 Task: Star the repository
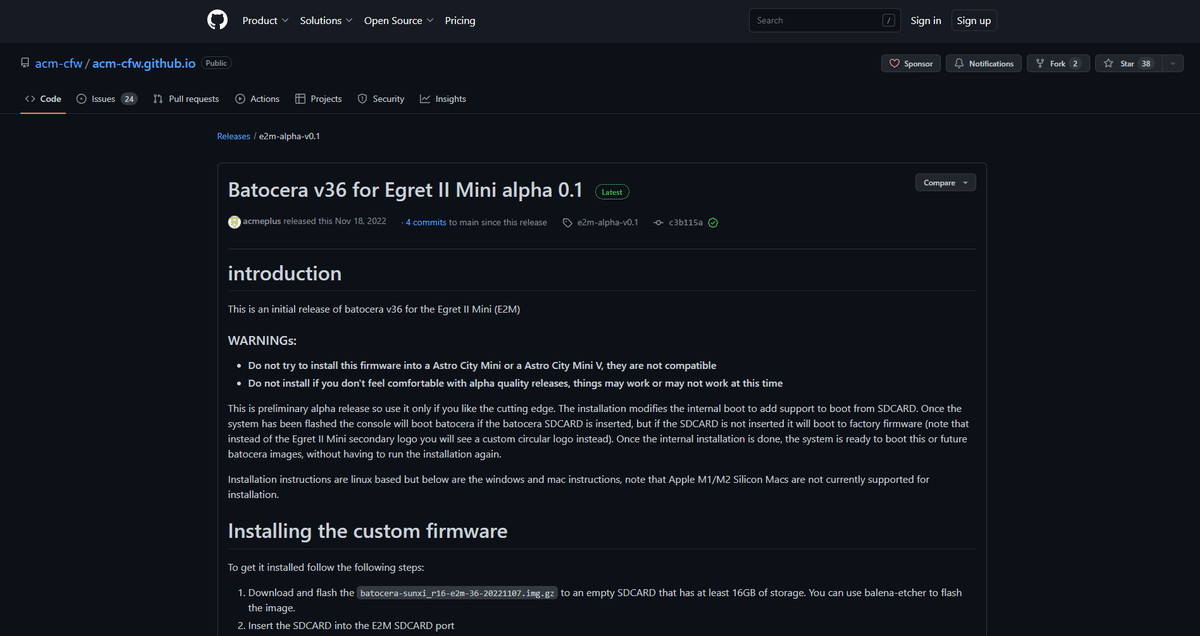[x=1127, y=63]
